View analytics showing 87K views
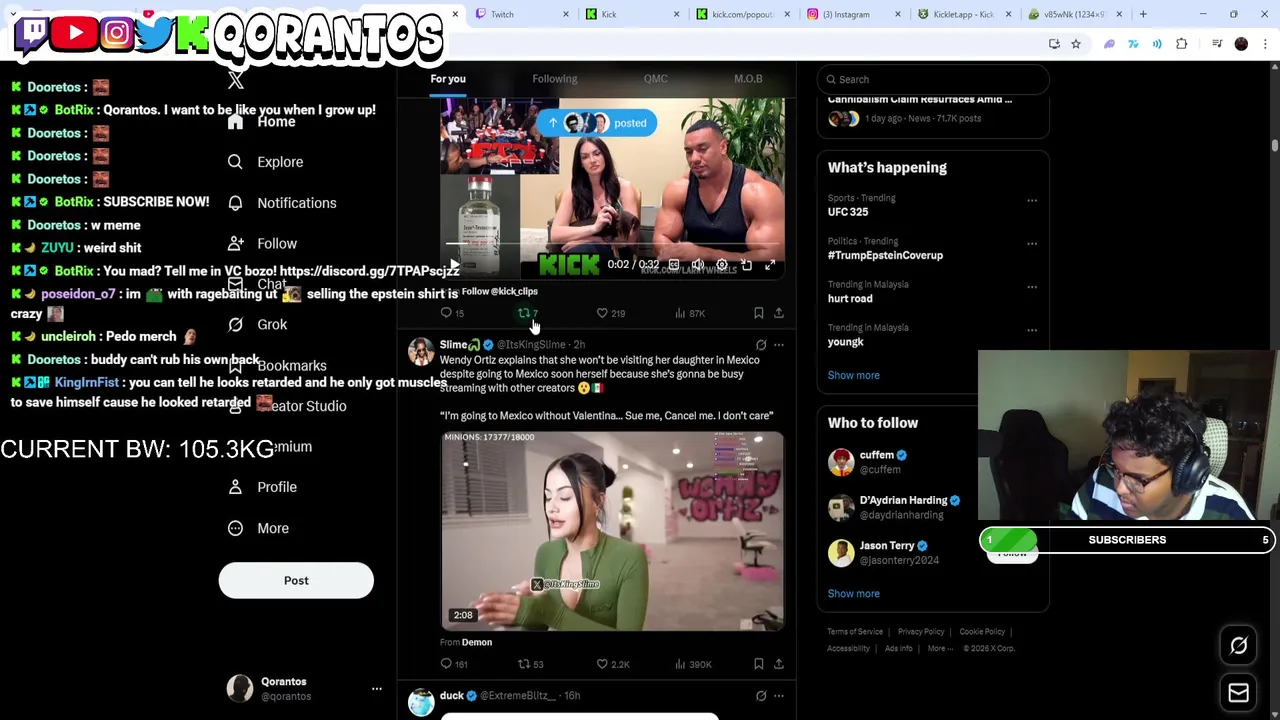The height and width of the screenshot is (720, 1280). tap(690, 313)
